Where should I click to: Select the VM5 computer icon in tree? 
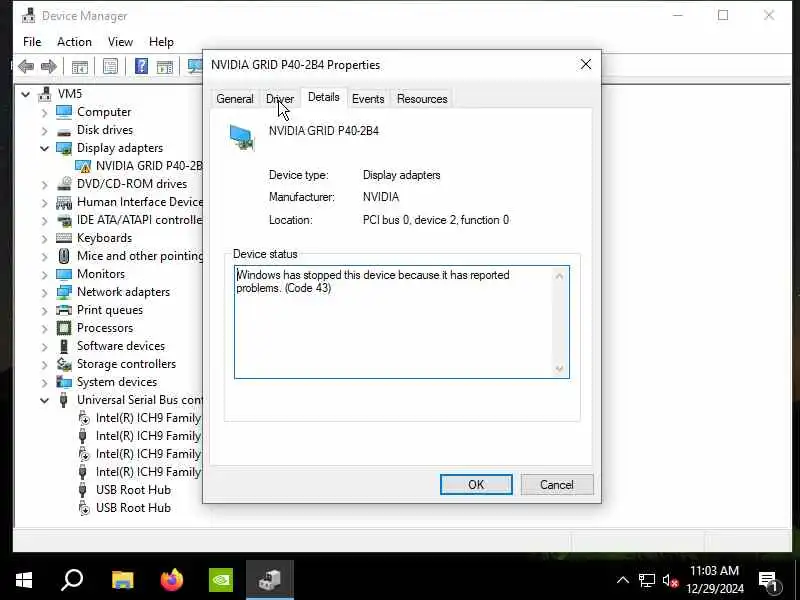(45, 94)
